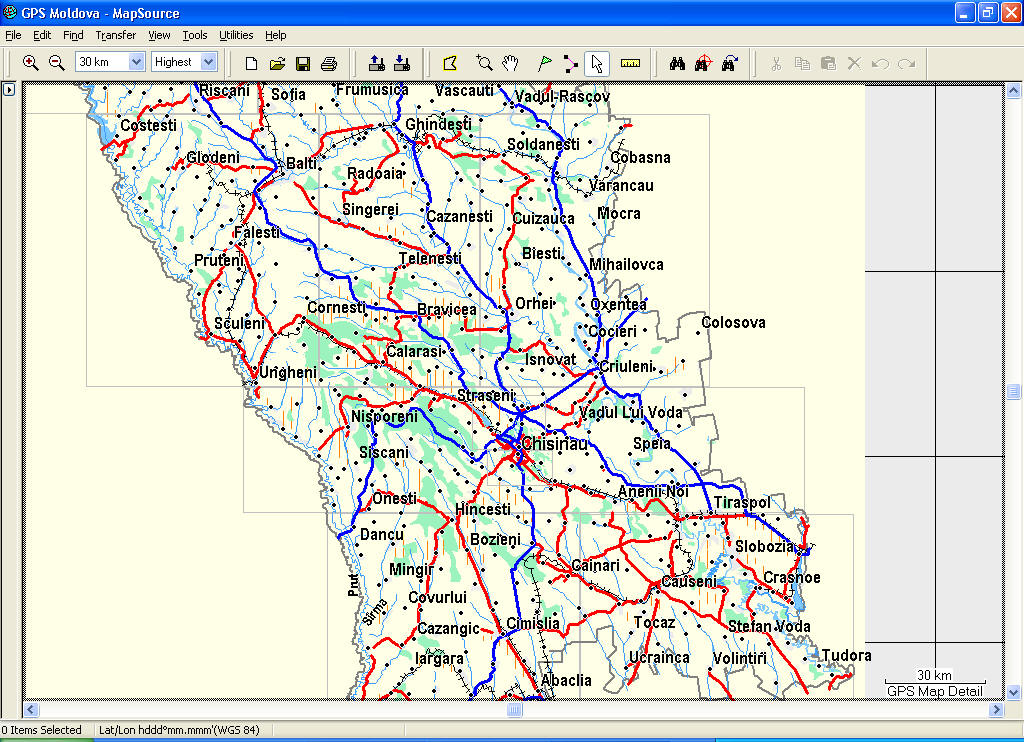This screenshot has height=742, width=1024.
Task: Open the View menu
Action: pyautogui.click(x=159, y=35)
